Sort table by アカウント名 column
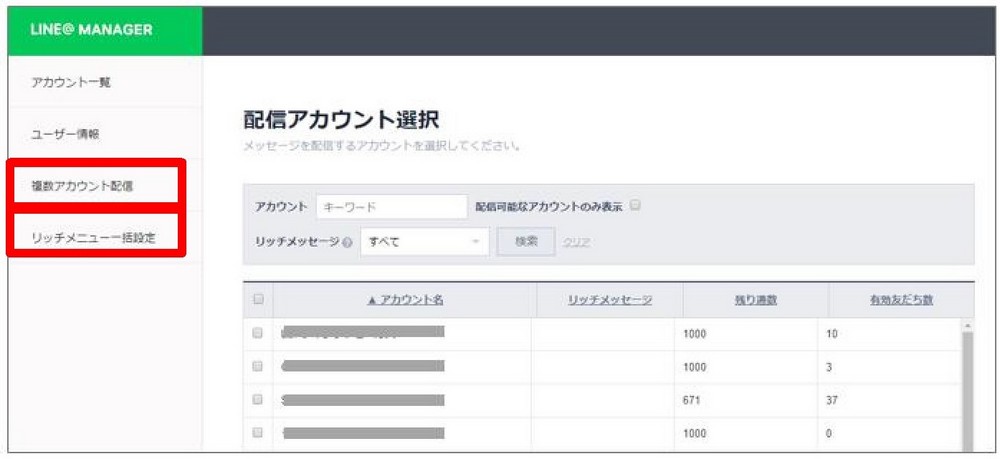Image resolution: width=1000 pixels, height=459 pixels. [405, 300]
